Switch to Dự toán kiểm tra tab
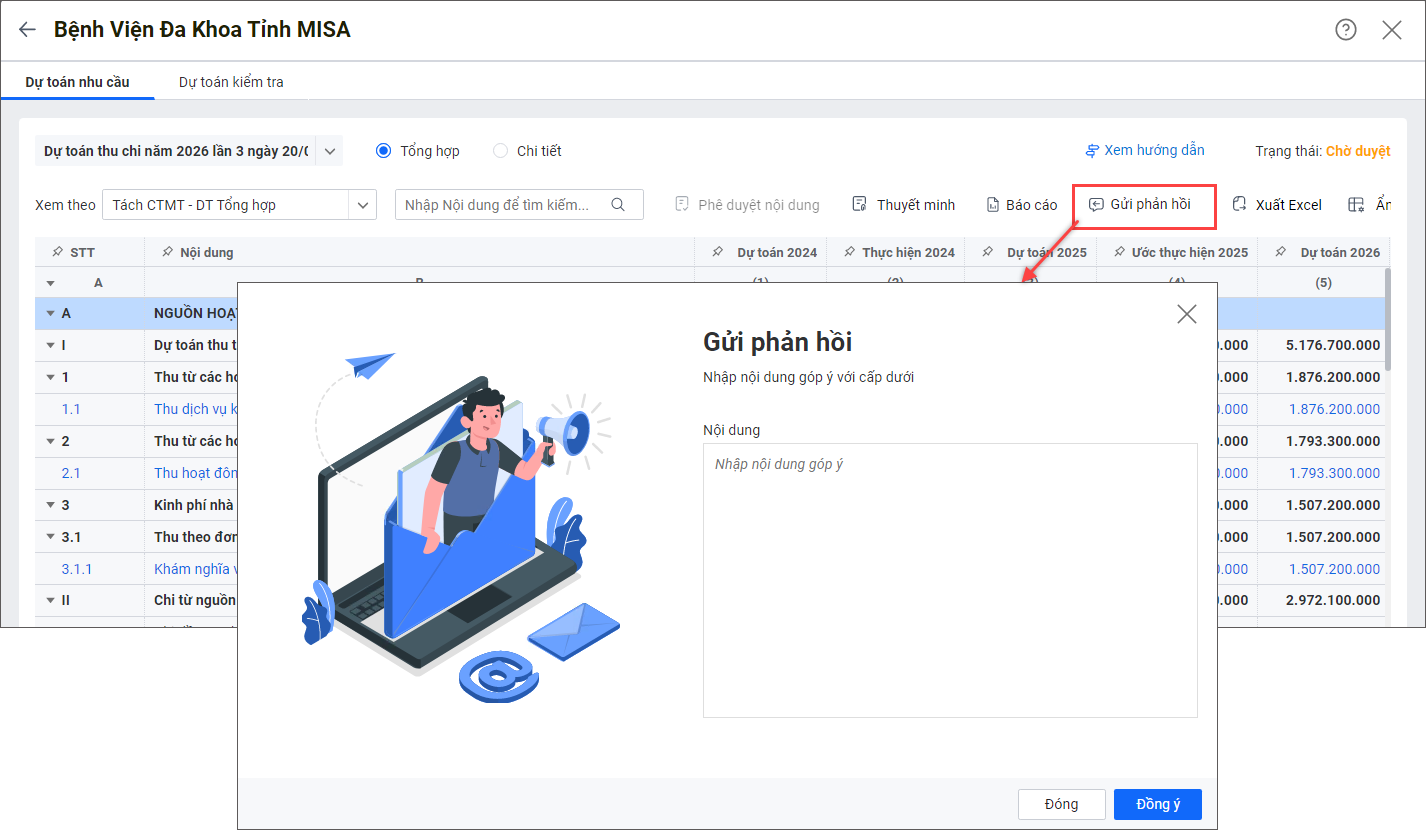1426x830 pixels. coord(231,82)
